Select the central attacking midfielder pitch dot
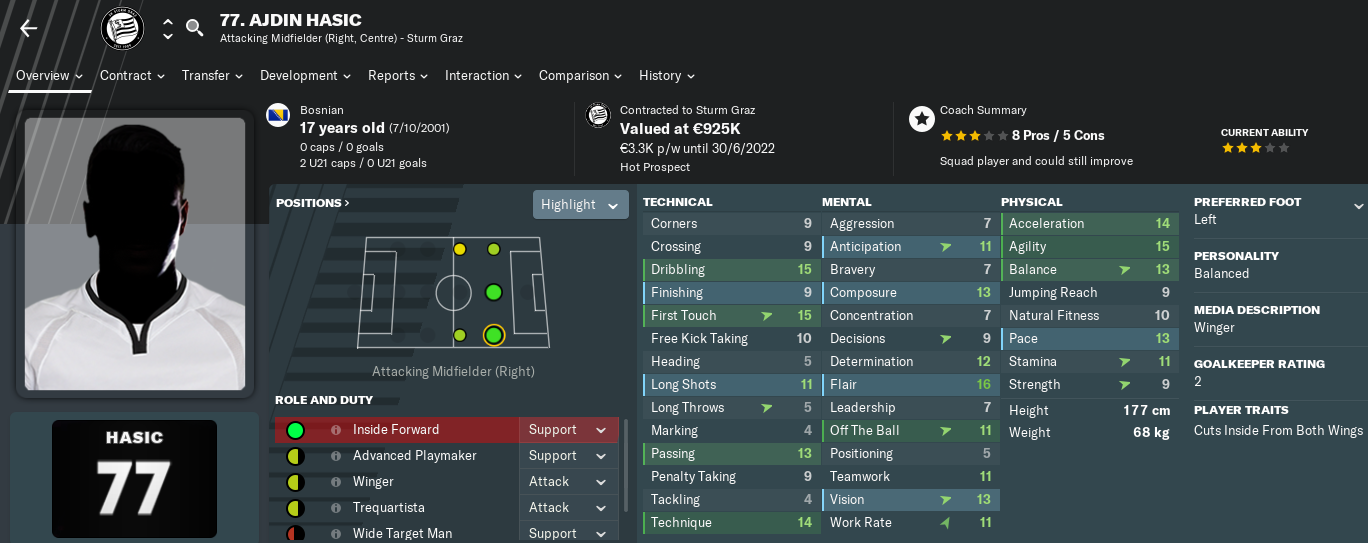Screen dimensions: 1368x543 [493, 292]
